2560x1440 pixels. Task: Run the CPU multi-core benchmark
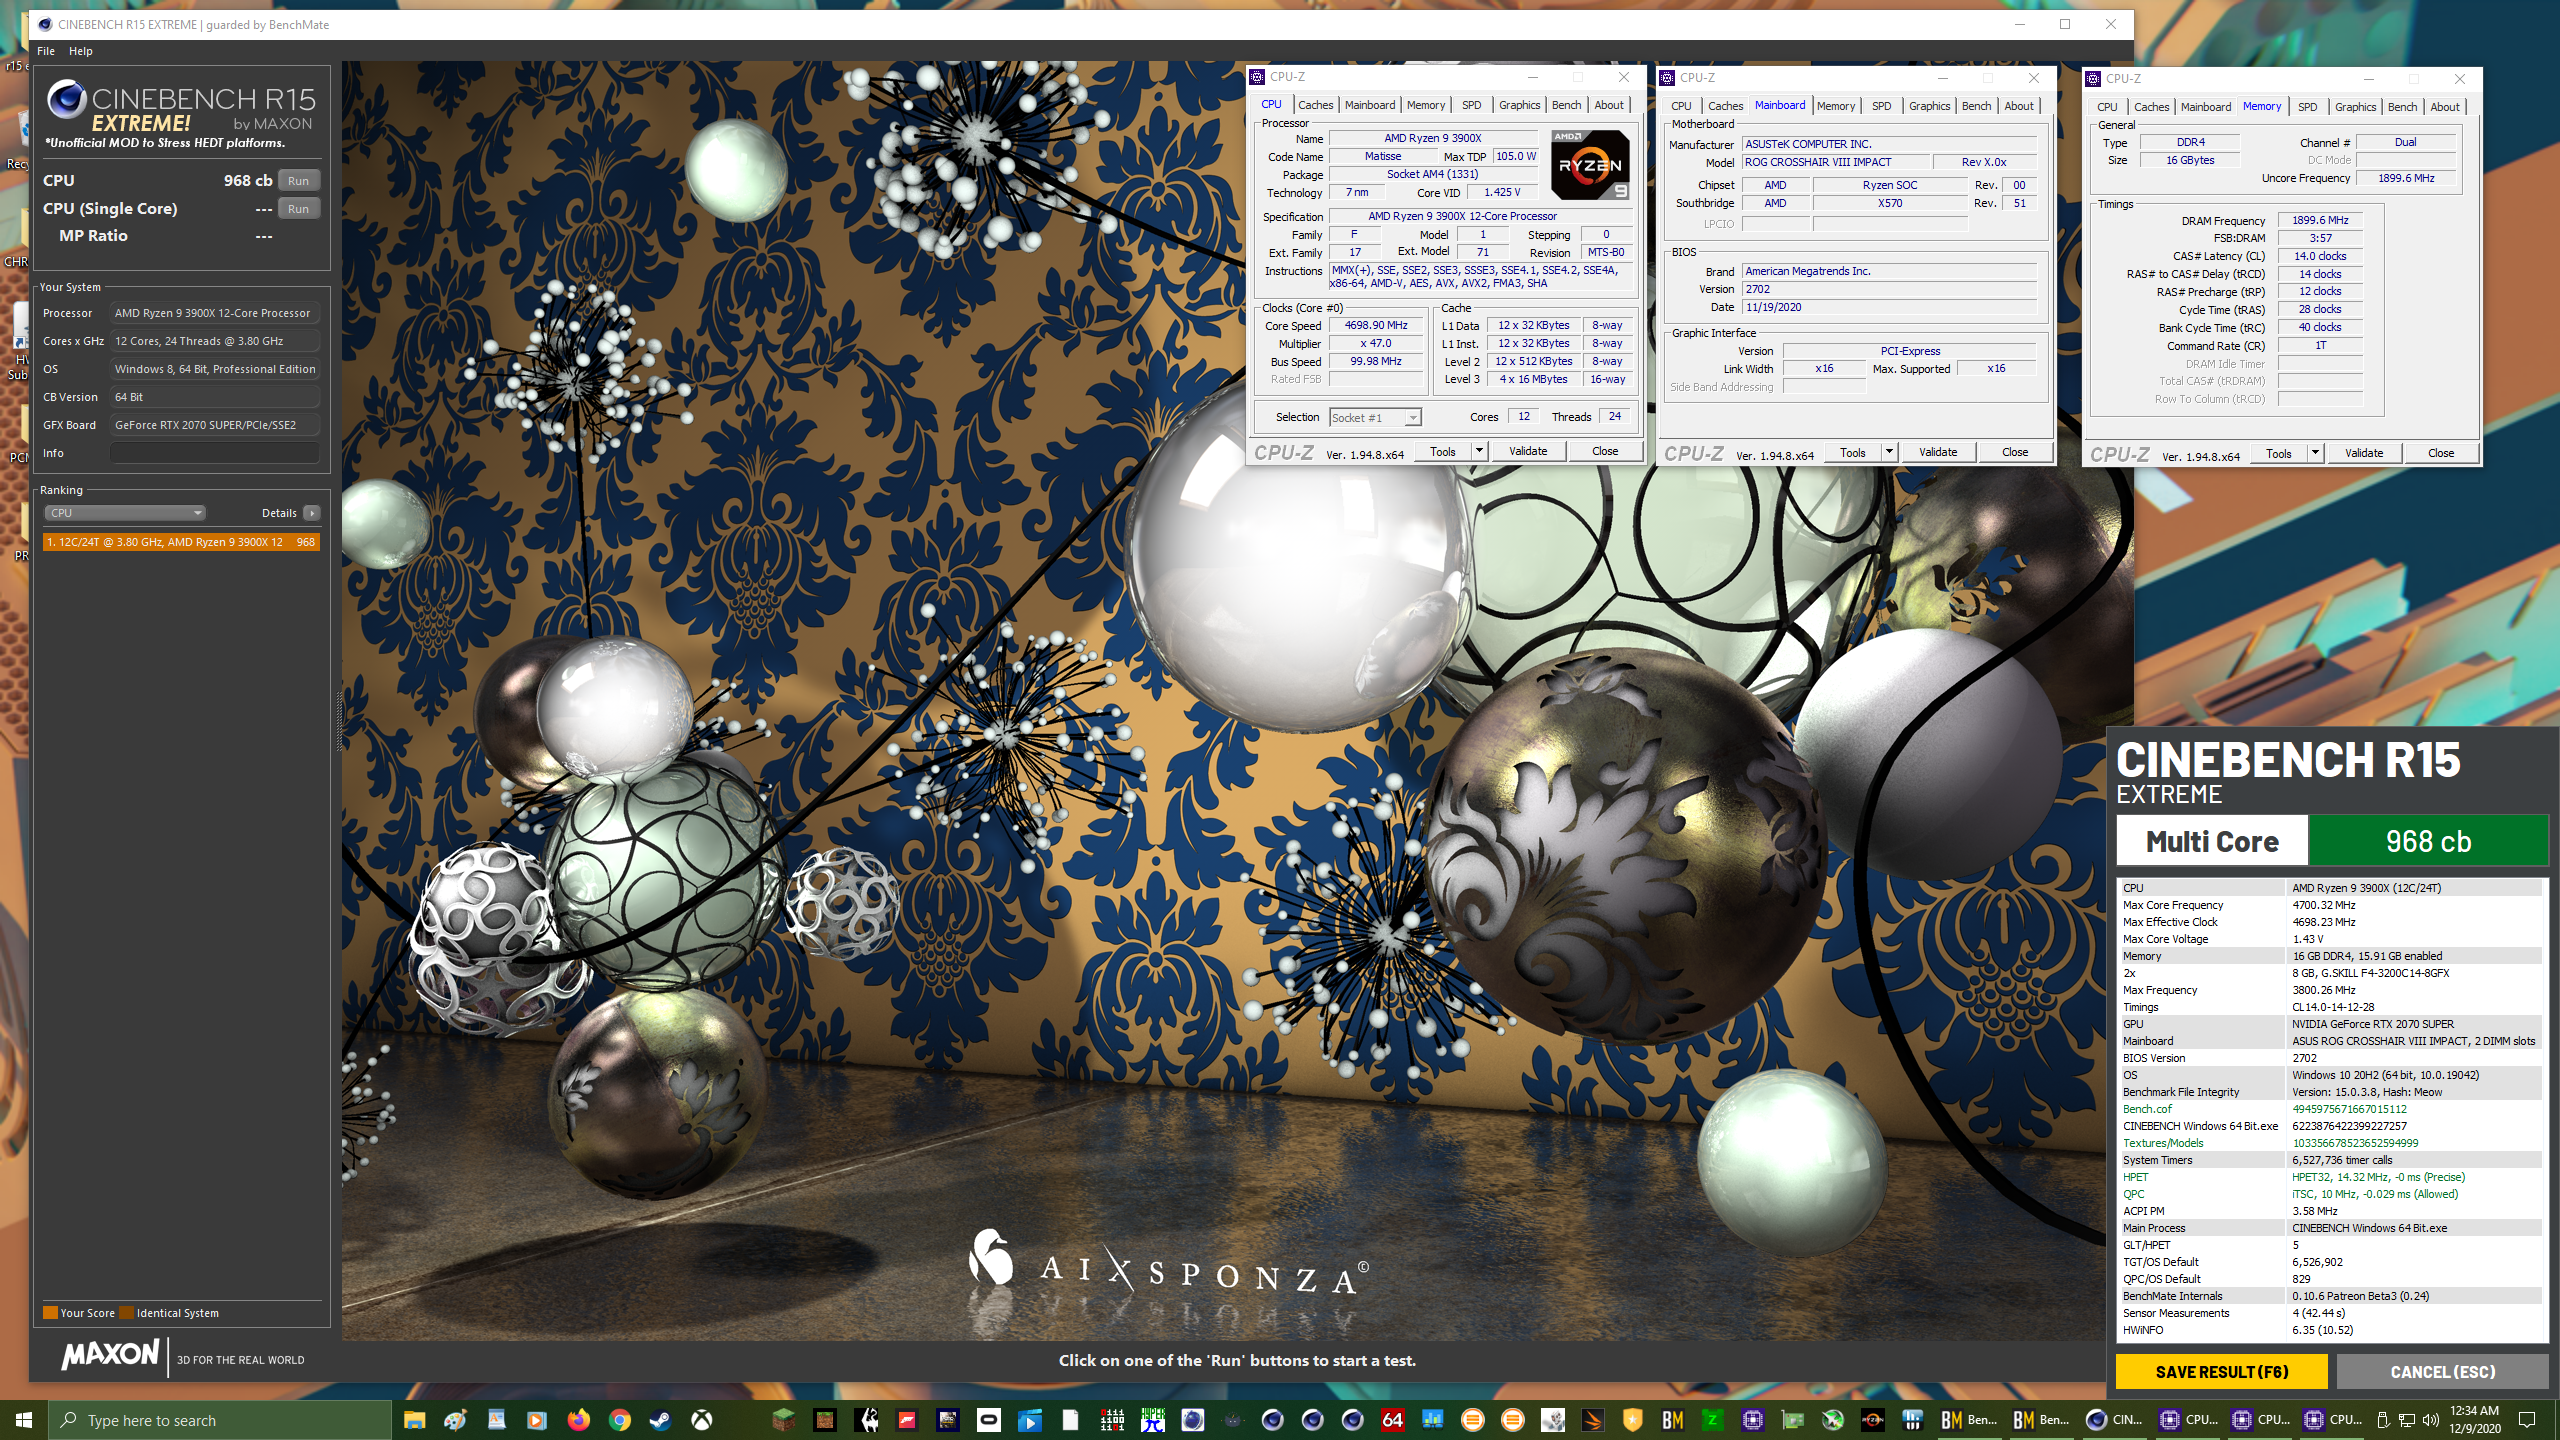[298, 181]
